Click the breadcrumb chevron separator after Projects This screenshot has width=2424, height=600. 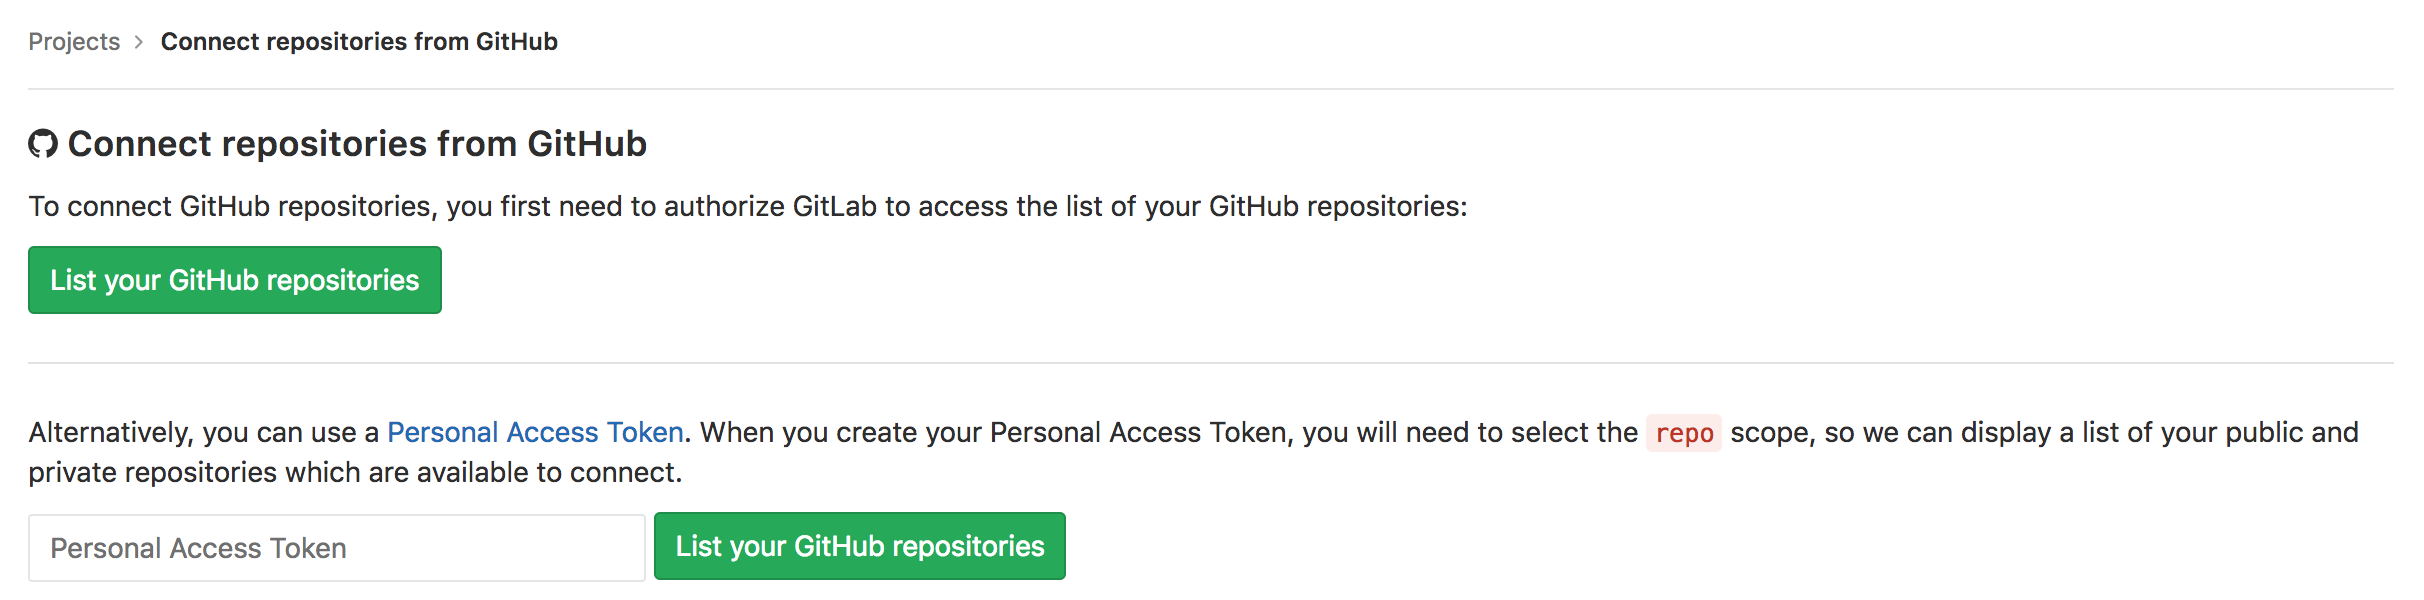(x=139, y=42)
